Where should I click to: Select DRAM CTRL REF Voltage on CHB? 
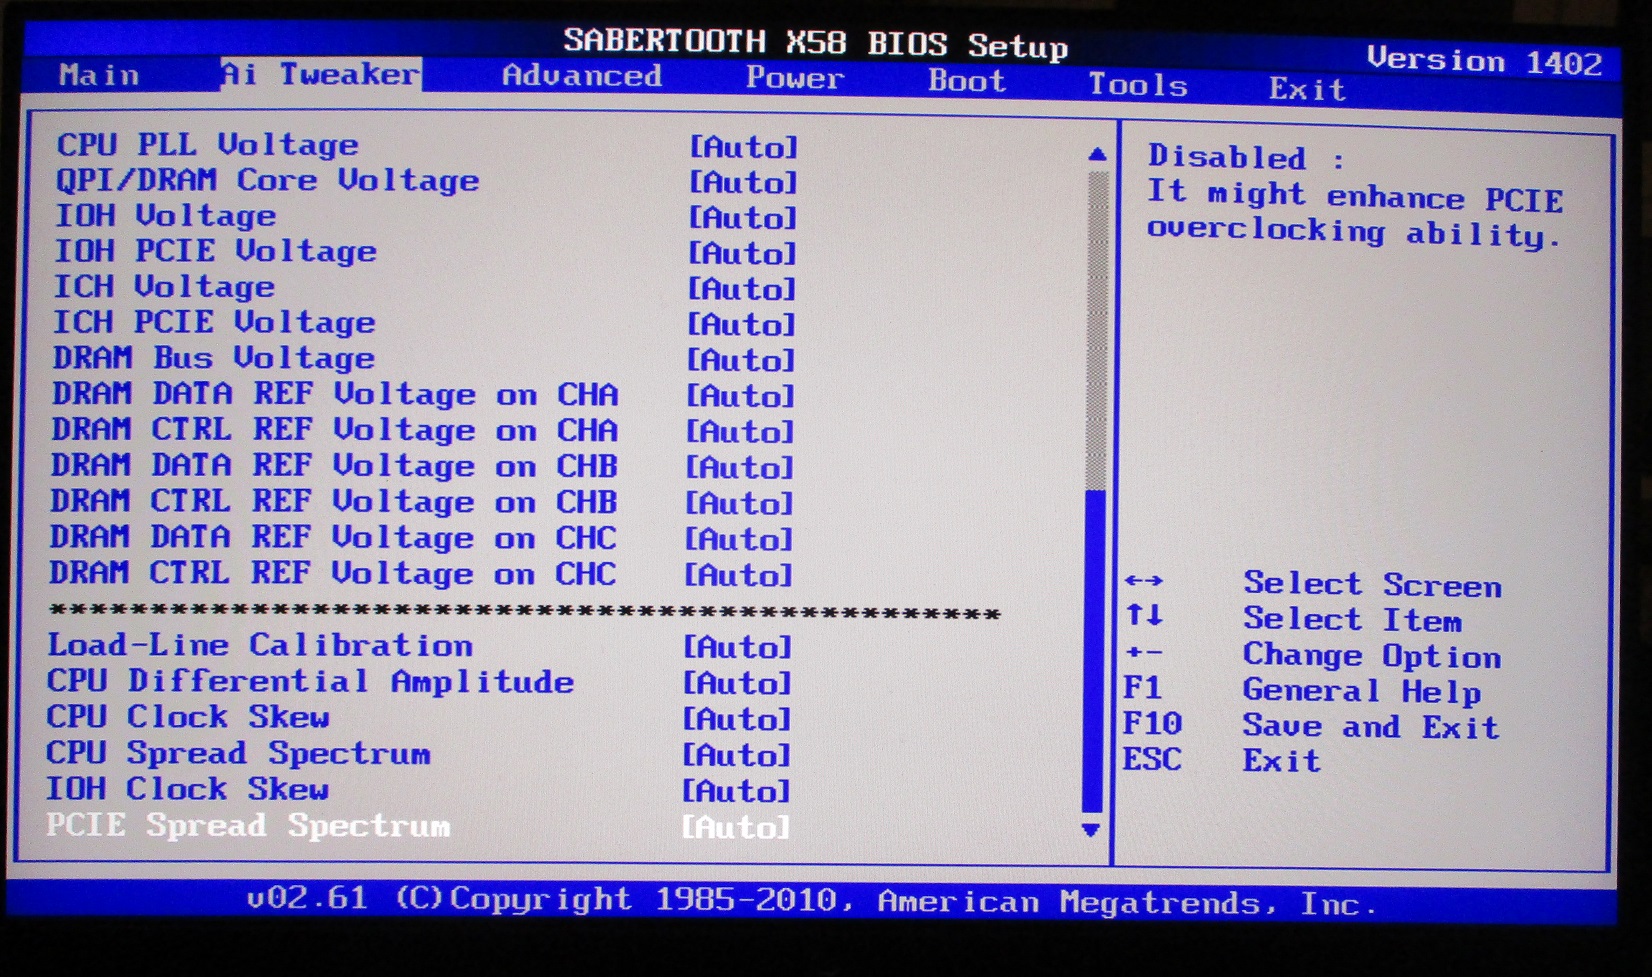[x=334, y=502]
